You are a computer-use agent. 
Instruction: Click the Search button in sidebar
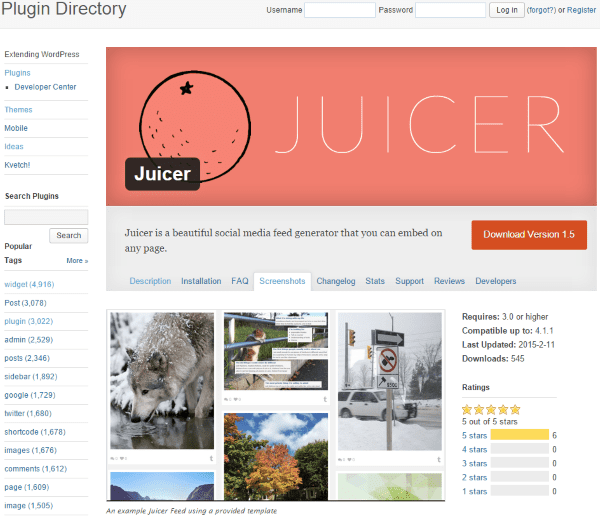[x=68, y=235]
